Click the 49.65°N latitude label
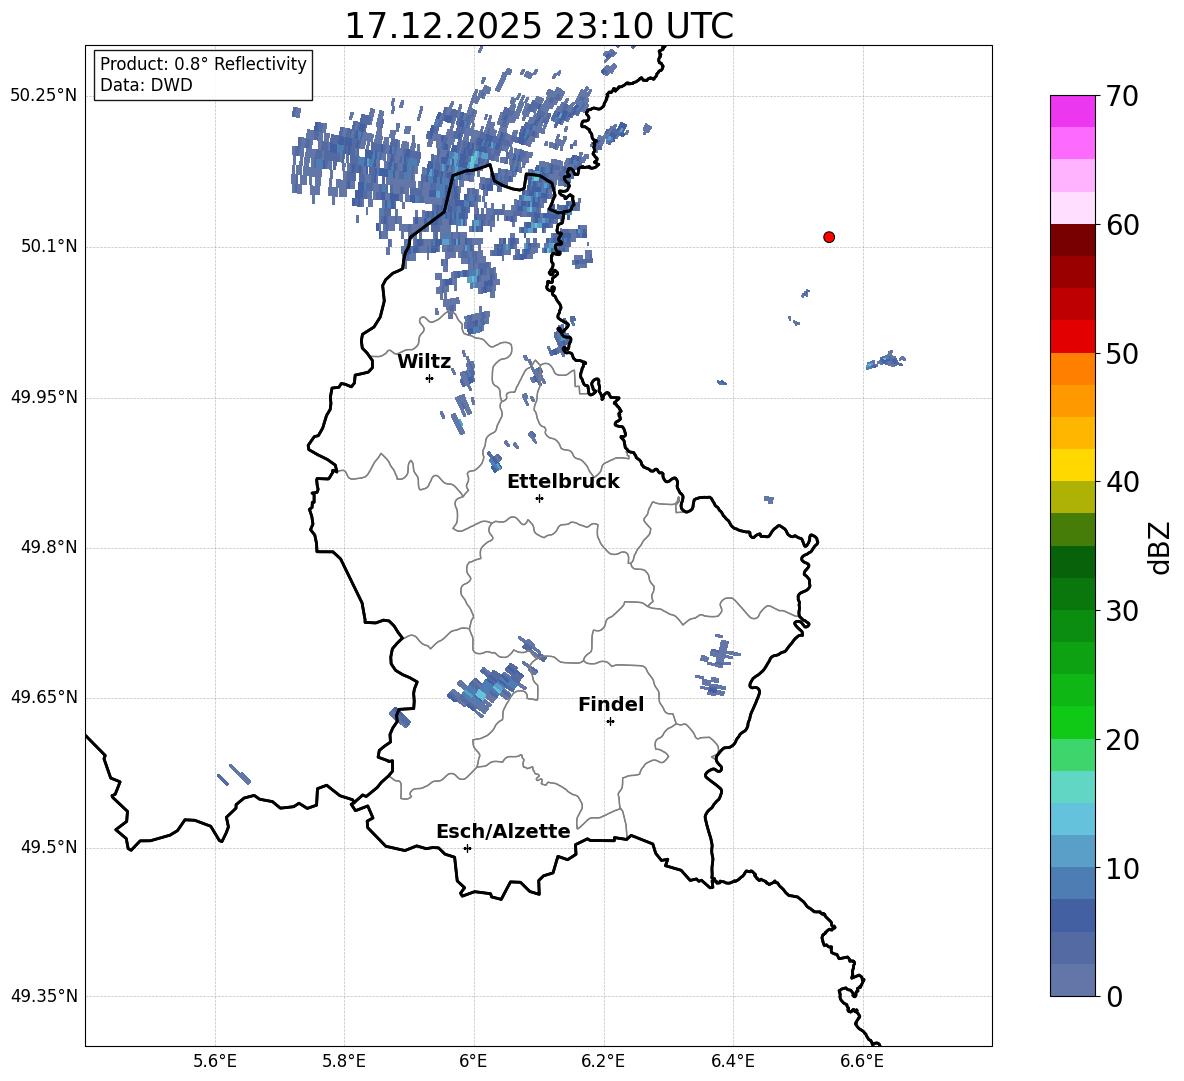Viewport: 1184px width, 1081px height. (44, 697)
